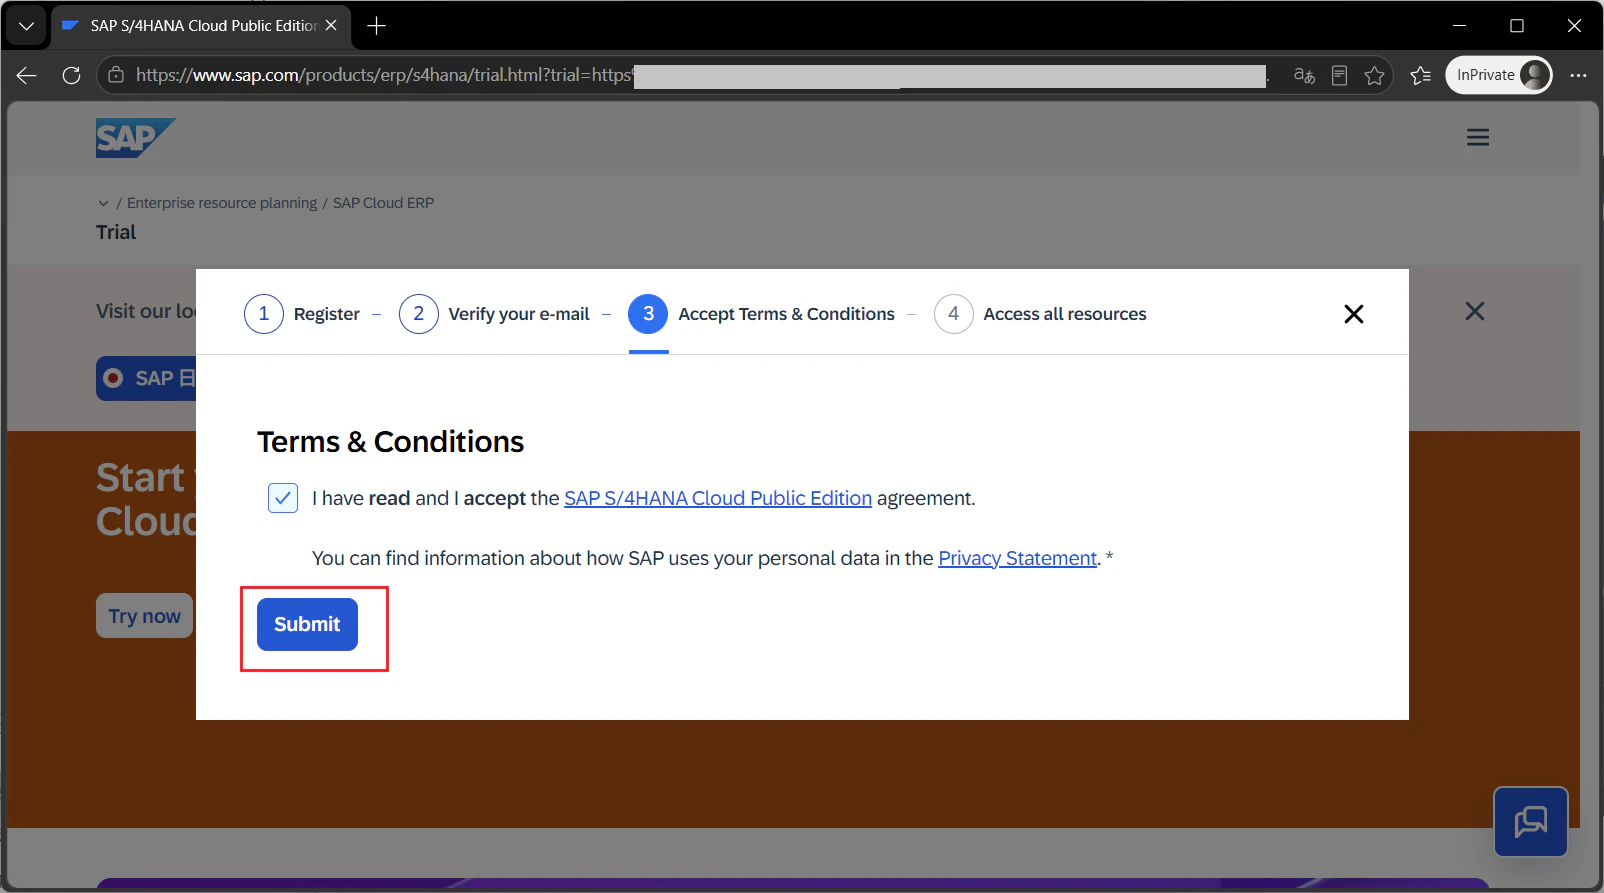1604x893 pixels.
Task: Click the SAP logo
Action: coord(135,138)
